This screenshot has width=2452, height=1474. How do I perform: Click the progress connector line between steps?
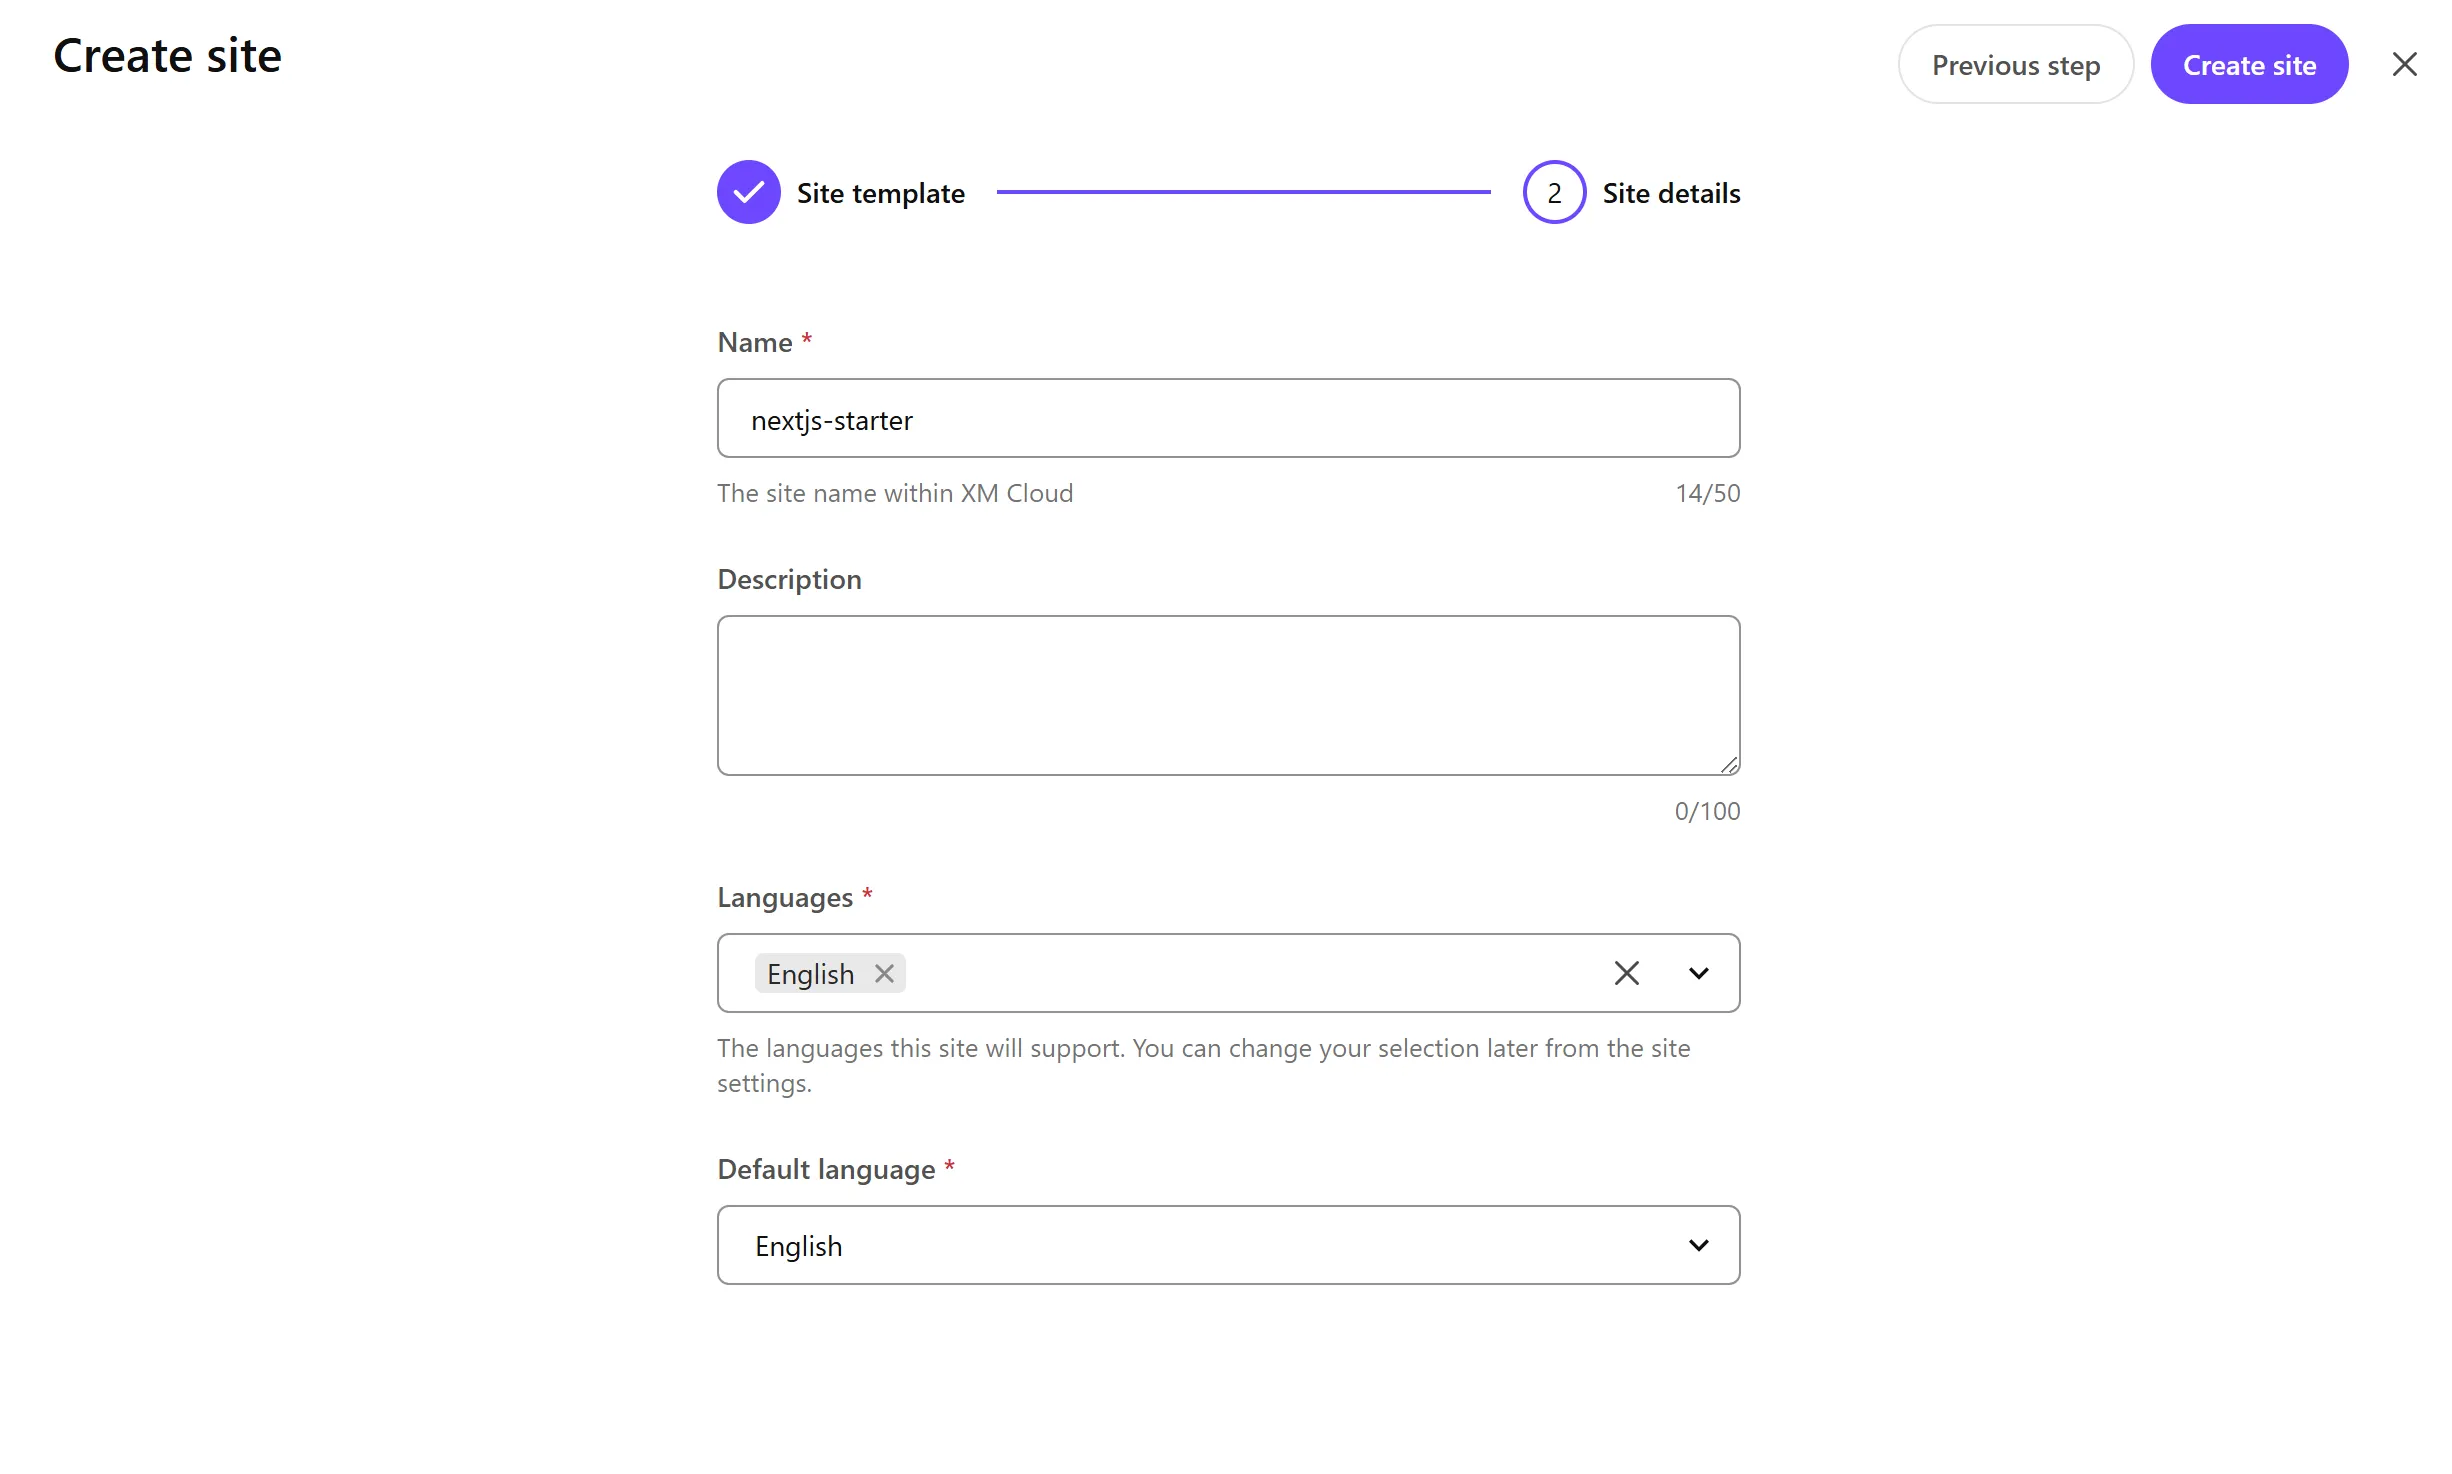(x=1245, y=193)
